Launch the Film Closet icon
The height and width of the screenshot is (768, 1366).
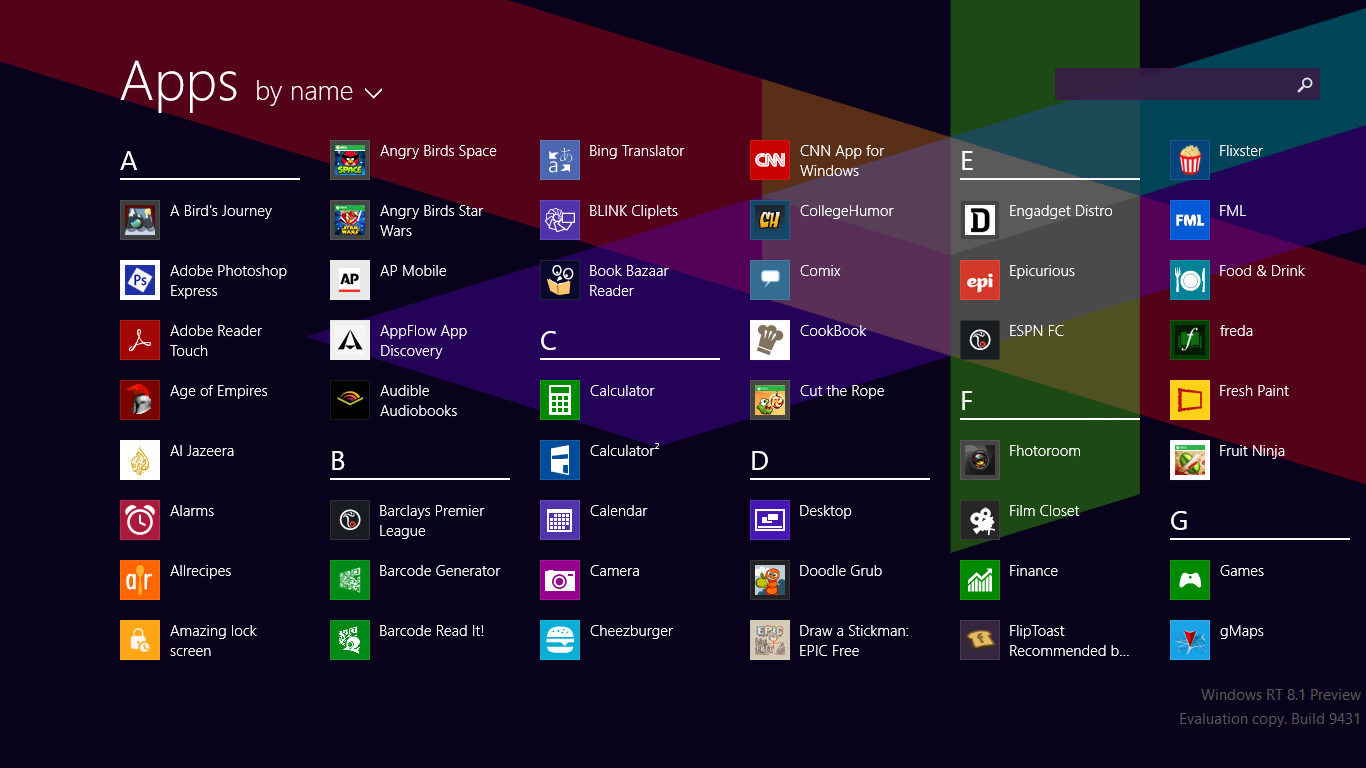point(980,520)
